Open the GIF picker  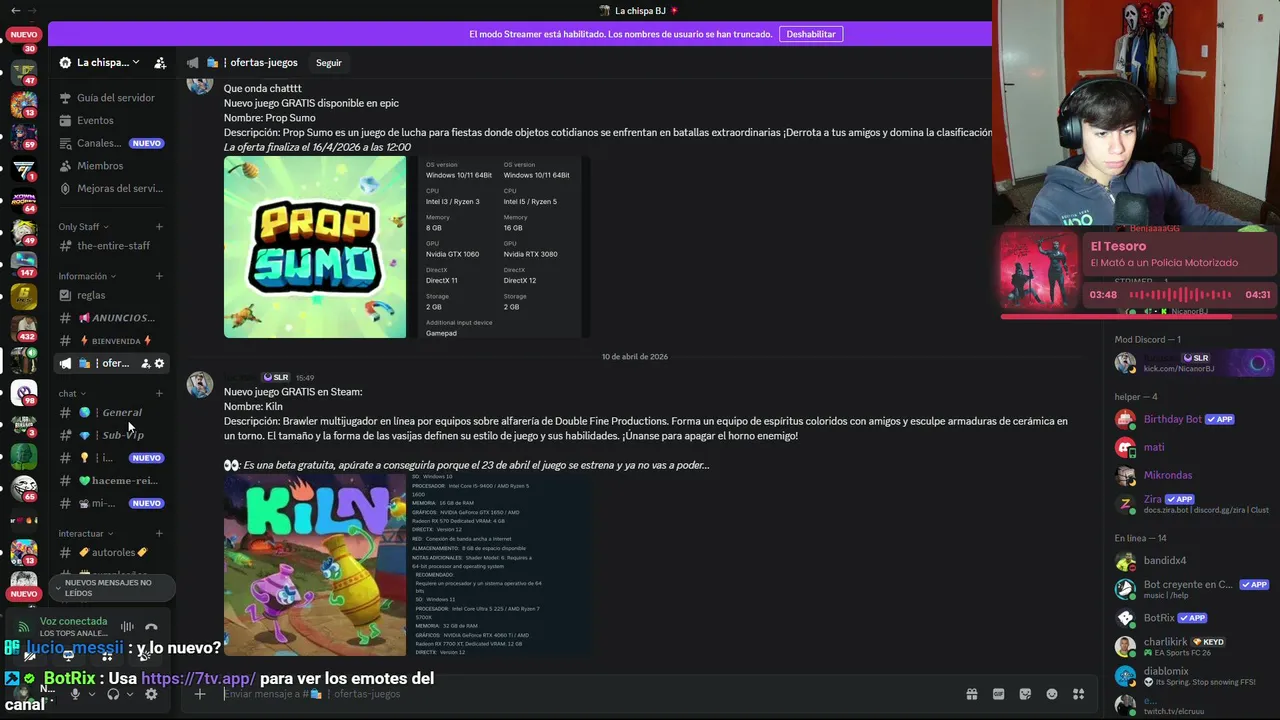(x=998, y=694)
